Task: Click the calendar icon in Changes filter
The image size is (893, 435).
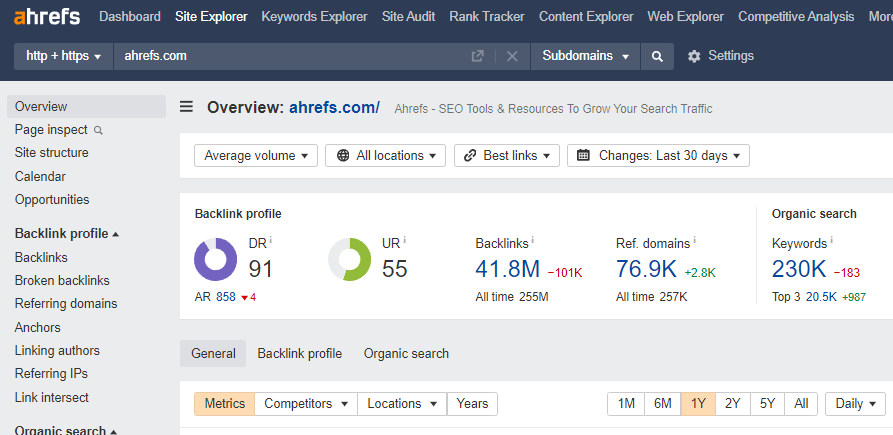Action: (583, 155)
